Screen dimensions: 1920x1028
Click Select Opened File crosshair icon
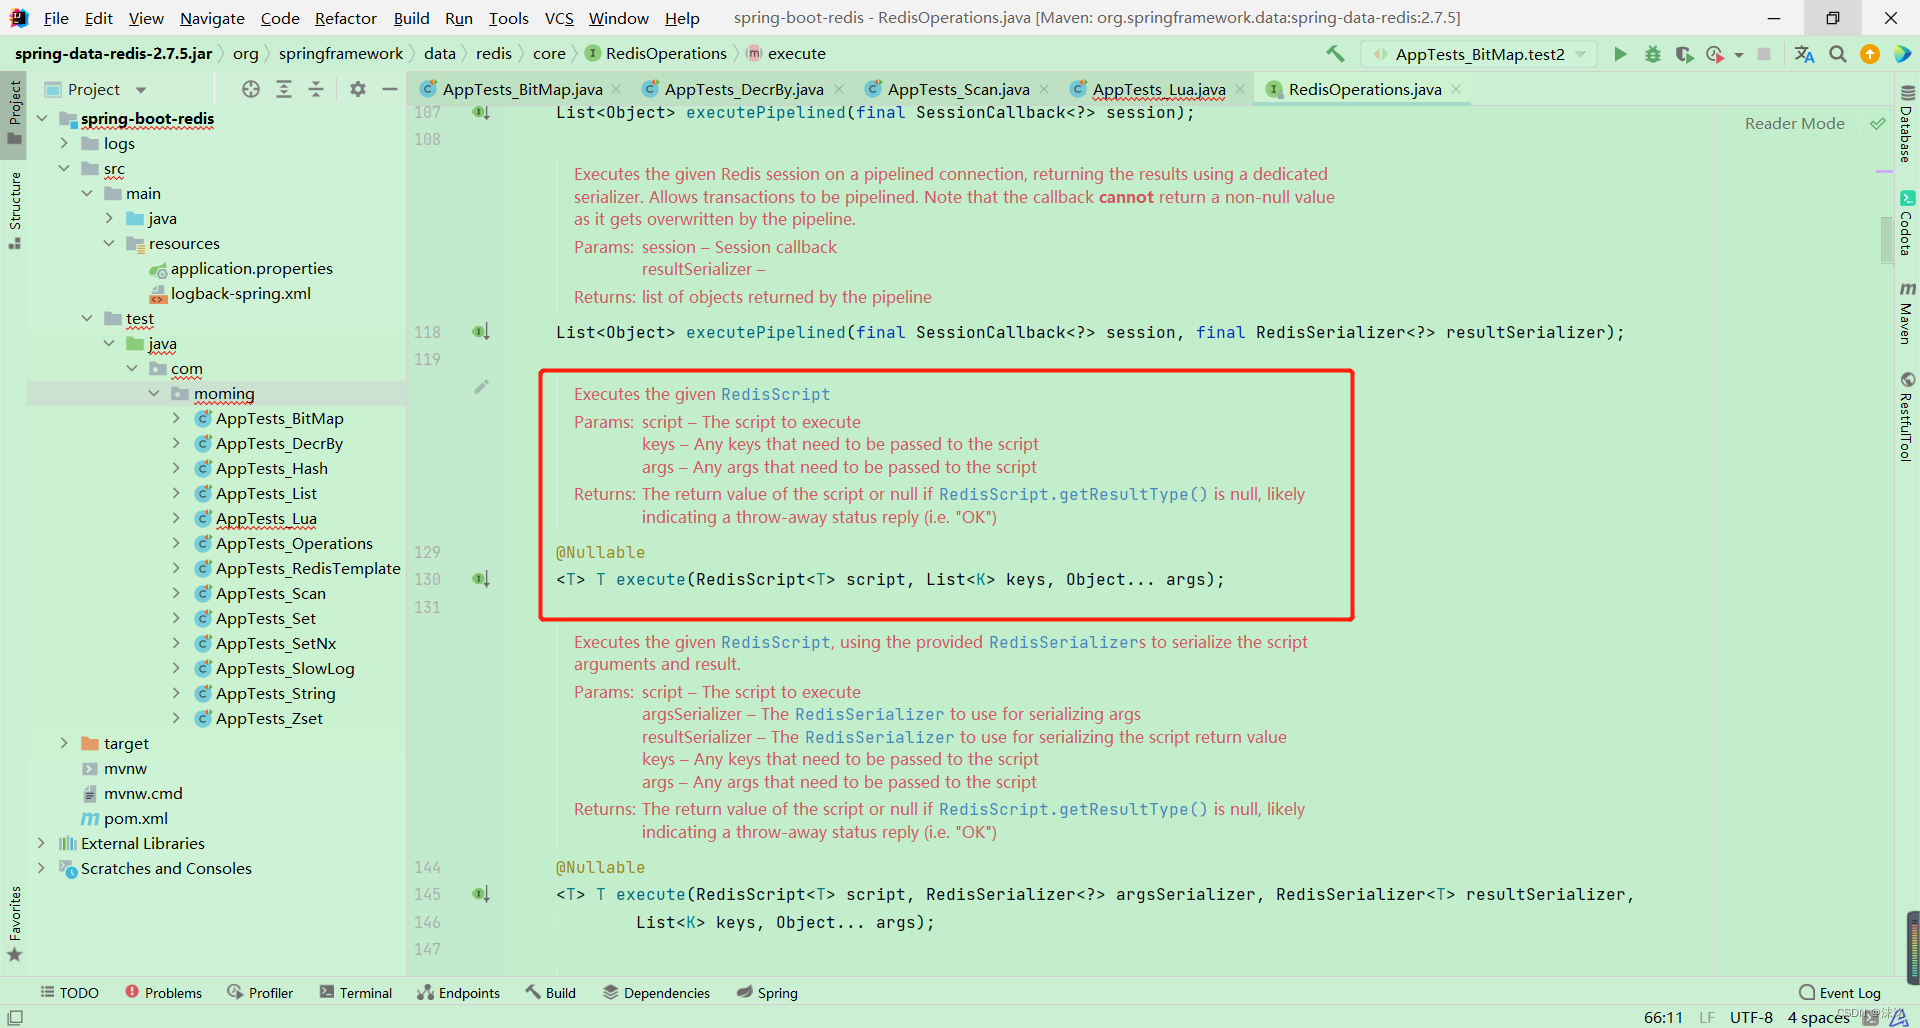[251, 89]
